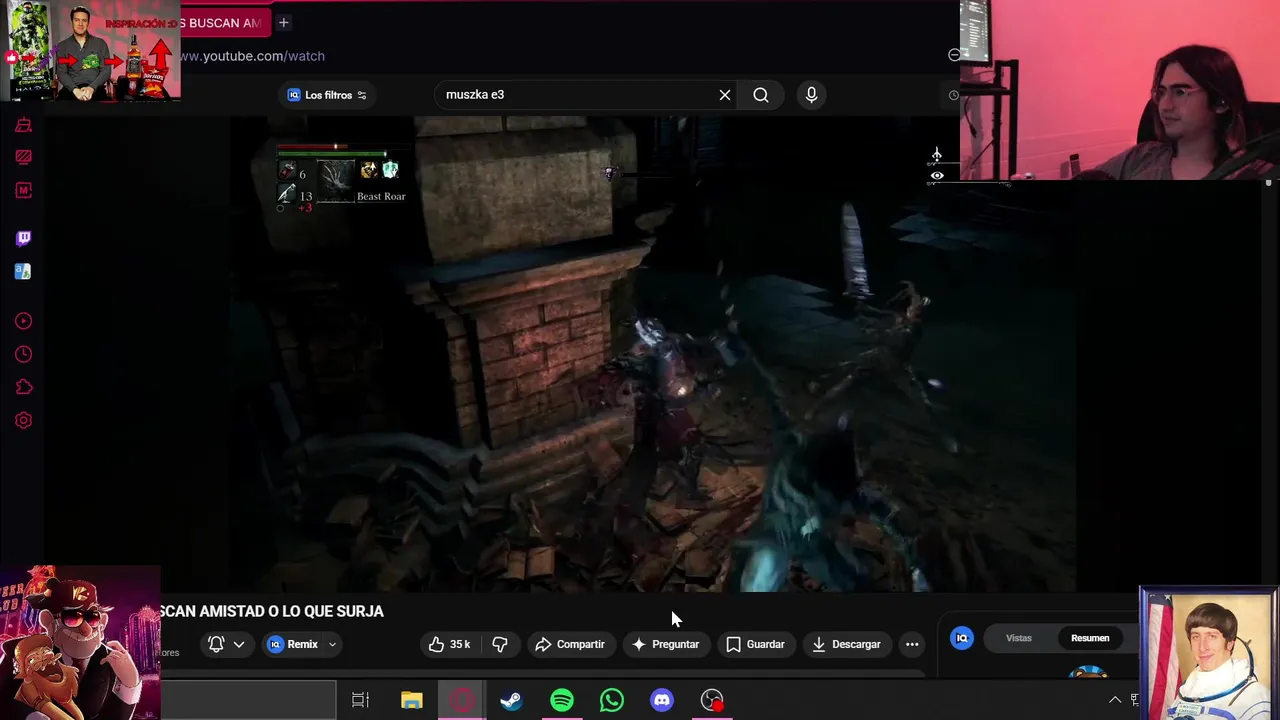The image size is (1280, 720).
Task: Expand notification bell options chevron
Action: (x=239, y=644)
